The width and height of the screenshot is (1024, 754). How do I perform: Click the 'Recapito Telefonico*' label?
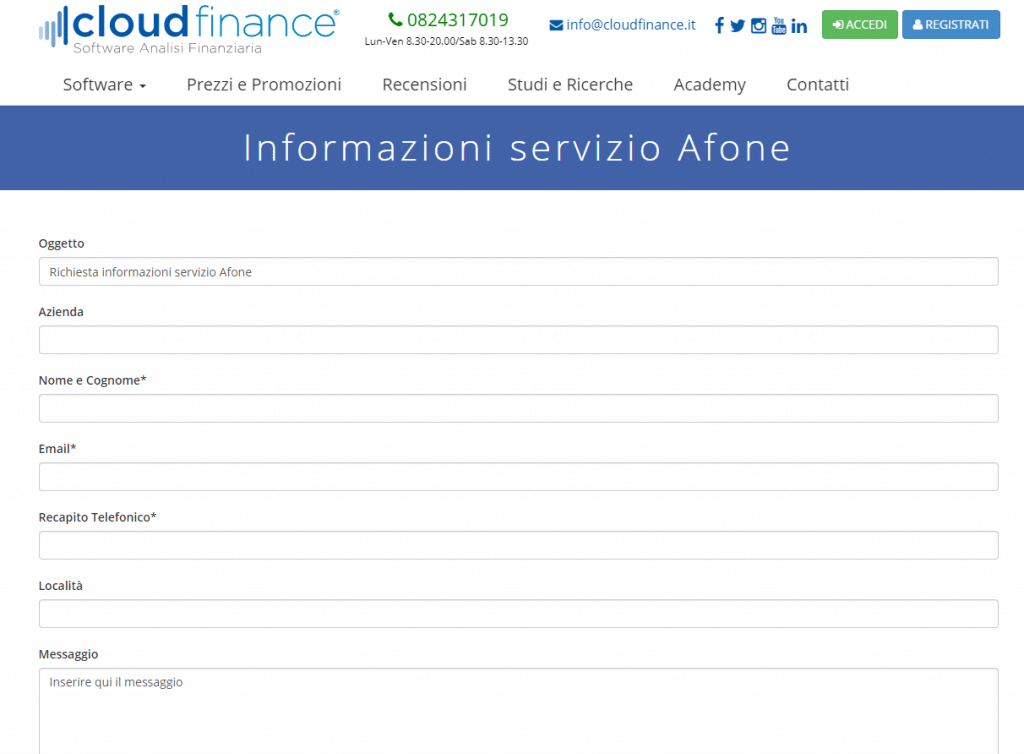click(x=97, y=517)
